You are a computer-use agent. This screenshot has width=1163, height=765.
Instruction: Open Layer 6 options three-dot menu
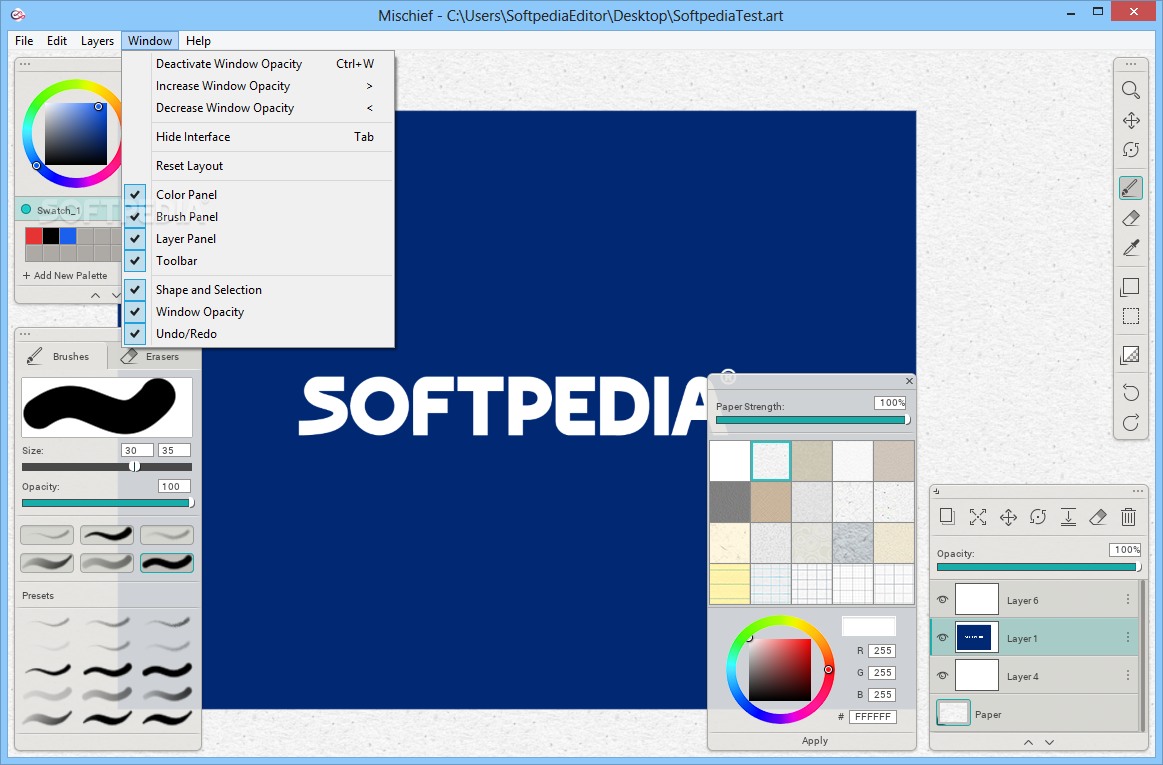coord(1128,600)
